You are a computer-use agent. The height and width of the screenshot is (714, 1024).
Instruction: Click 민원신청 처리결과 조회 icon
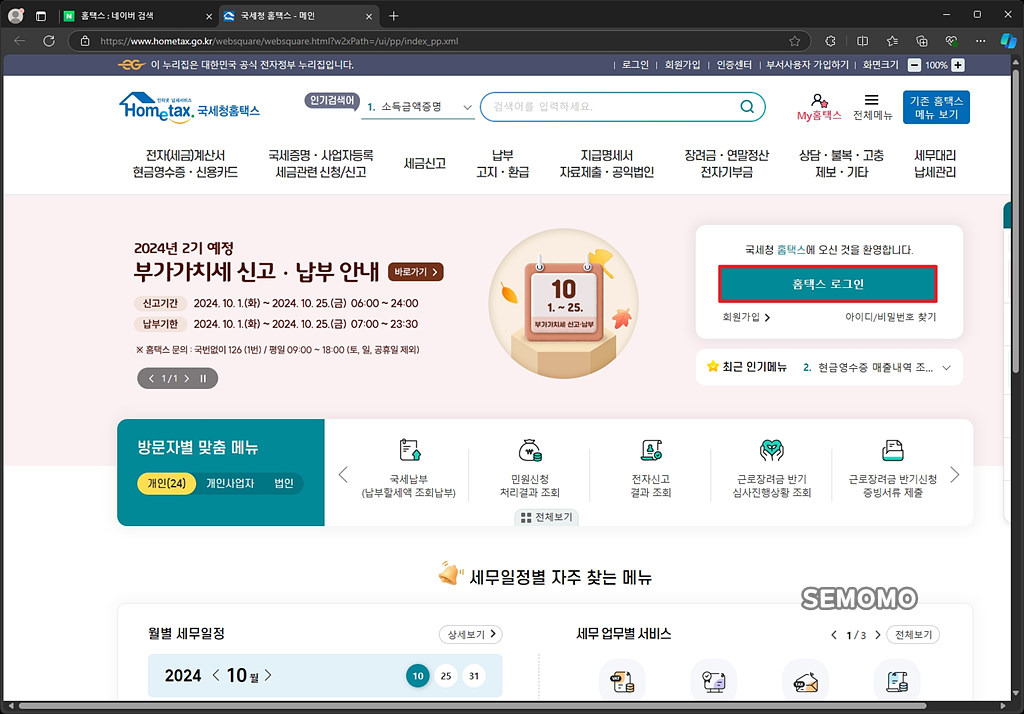(530, 450)
